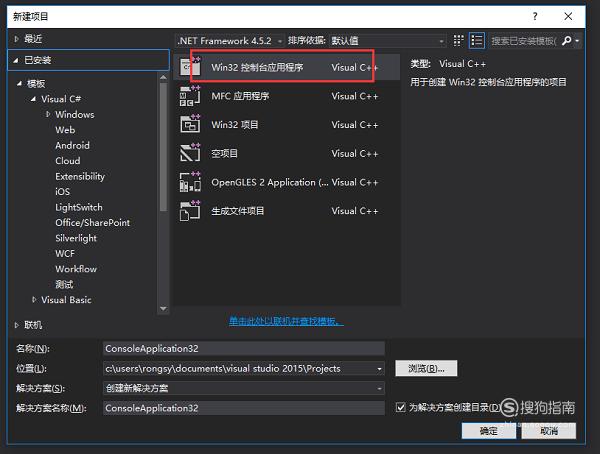The image size is (600, 454).
Task: Select WCF in template tree
Action: pyautogui.click(x=65, y=253)
